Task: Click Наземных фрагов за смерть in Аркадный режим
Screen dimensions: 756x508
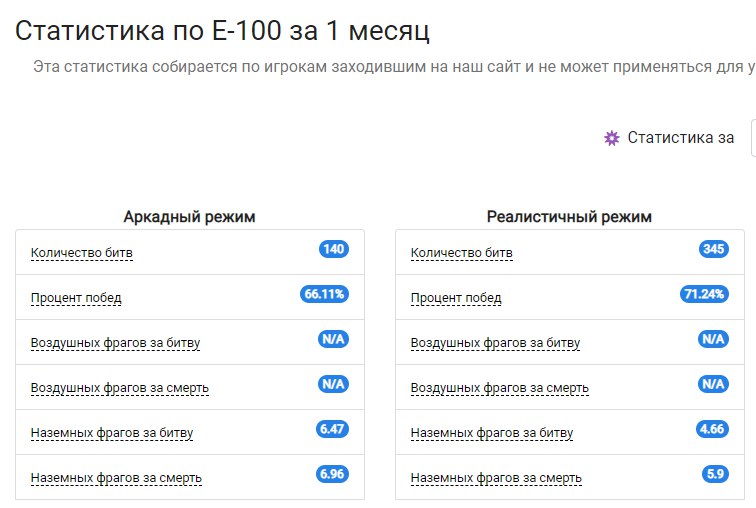Action: tap(116, 478)
